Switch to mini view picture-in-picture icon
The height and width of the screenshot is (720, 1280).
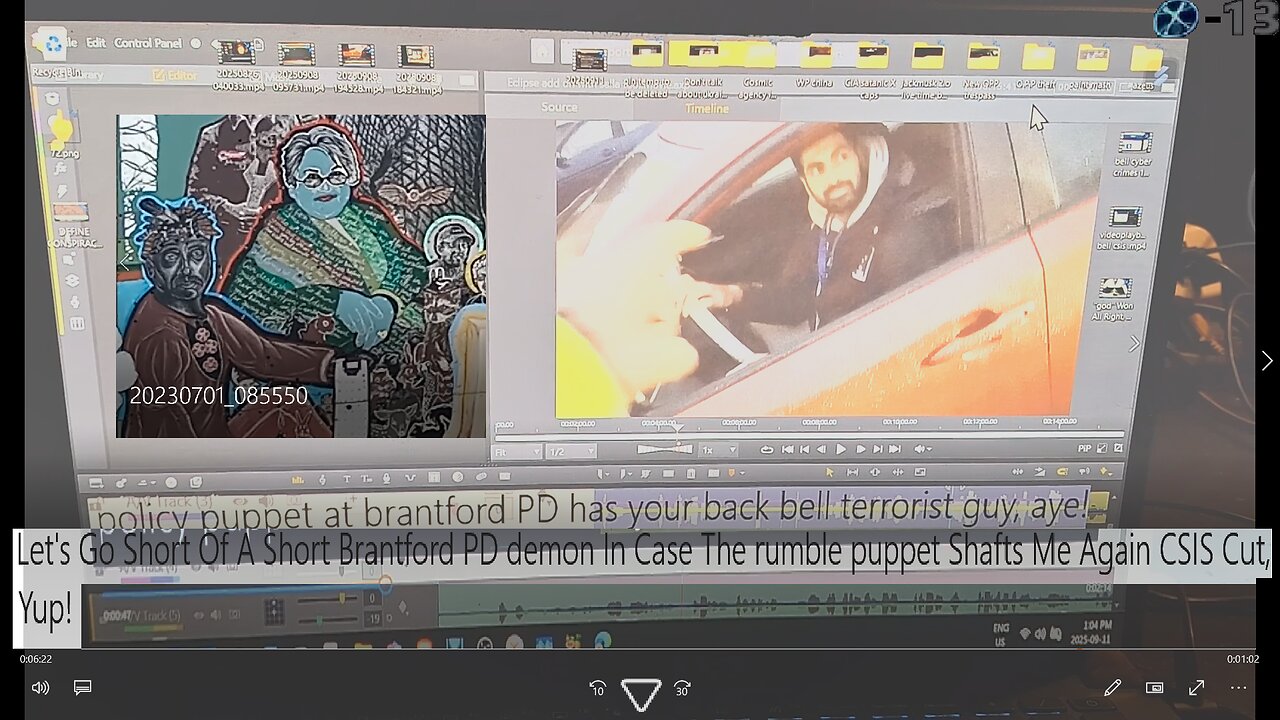click(x=1154, y=688)
